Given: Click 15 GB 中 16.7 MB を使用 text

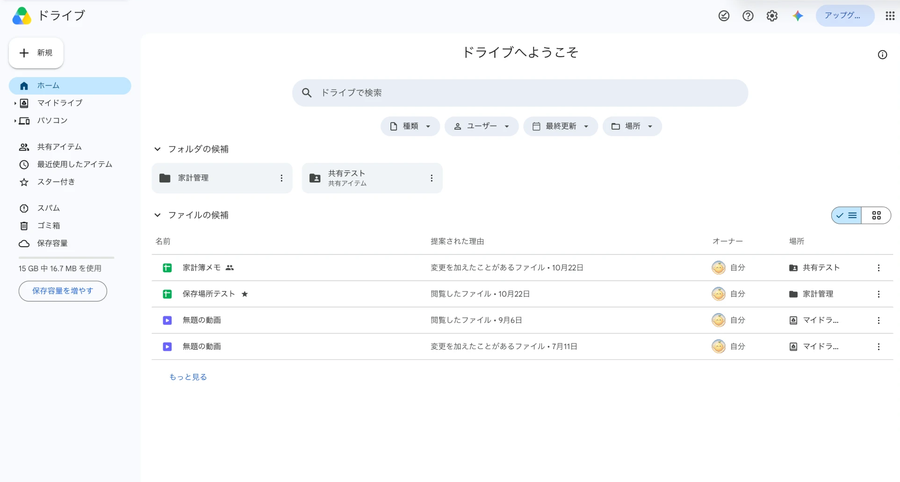Looking at the screenshot, I should (x=60, y=269).
